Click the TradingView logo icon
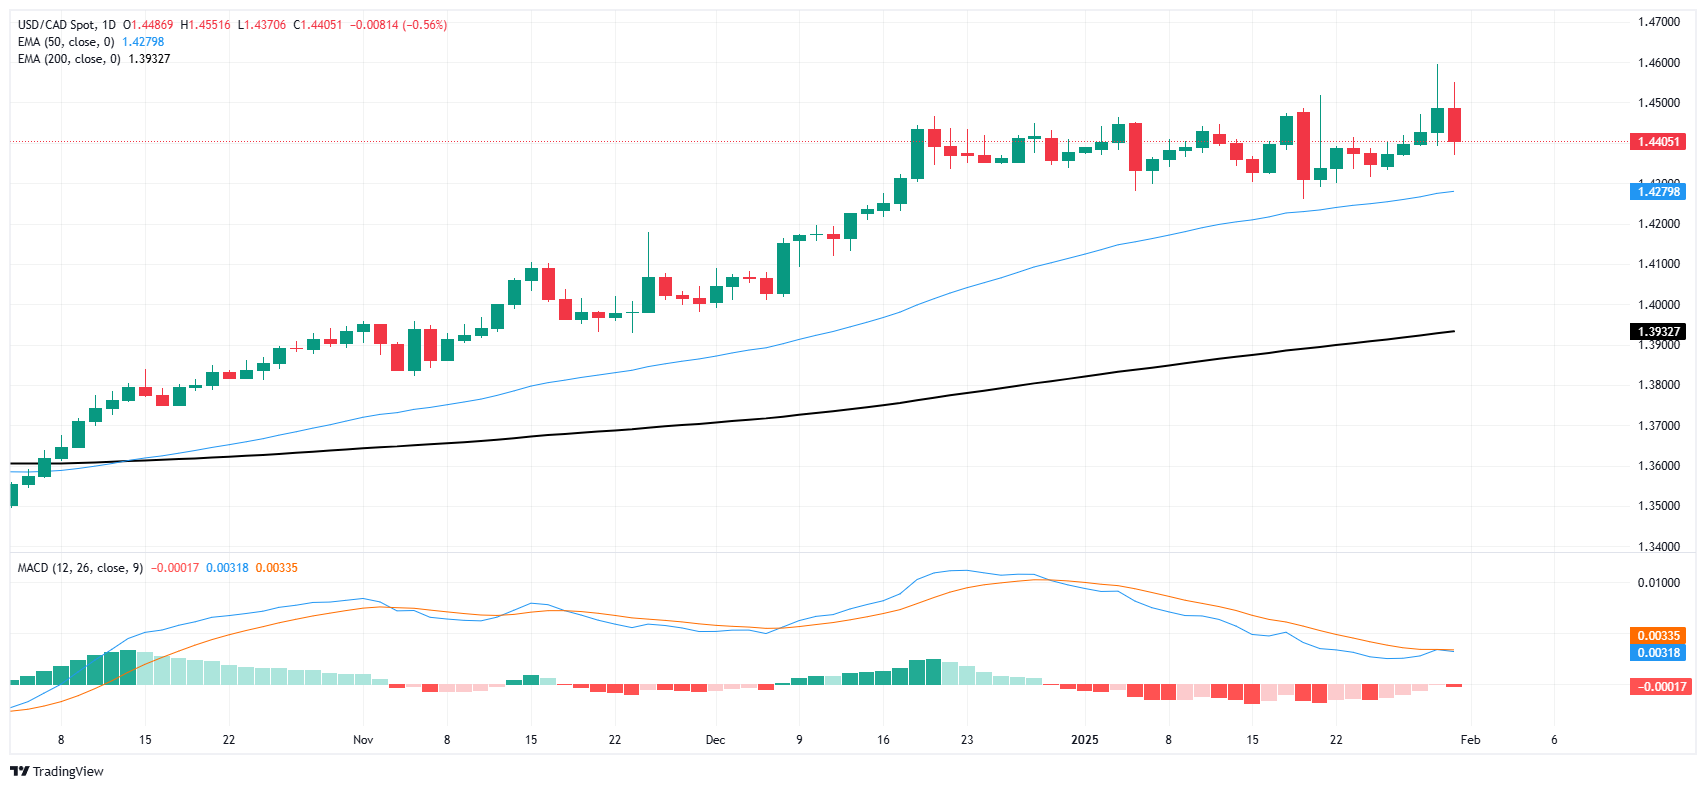The image size is (1706, 789). pos(19,771)
